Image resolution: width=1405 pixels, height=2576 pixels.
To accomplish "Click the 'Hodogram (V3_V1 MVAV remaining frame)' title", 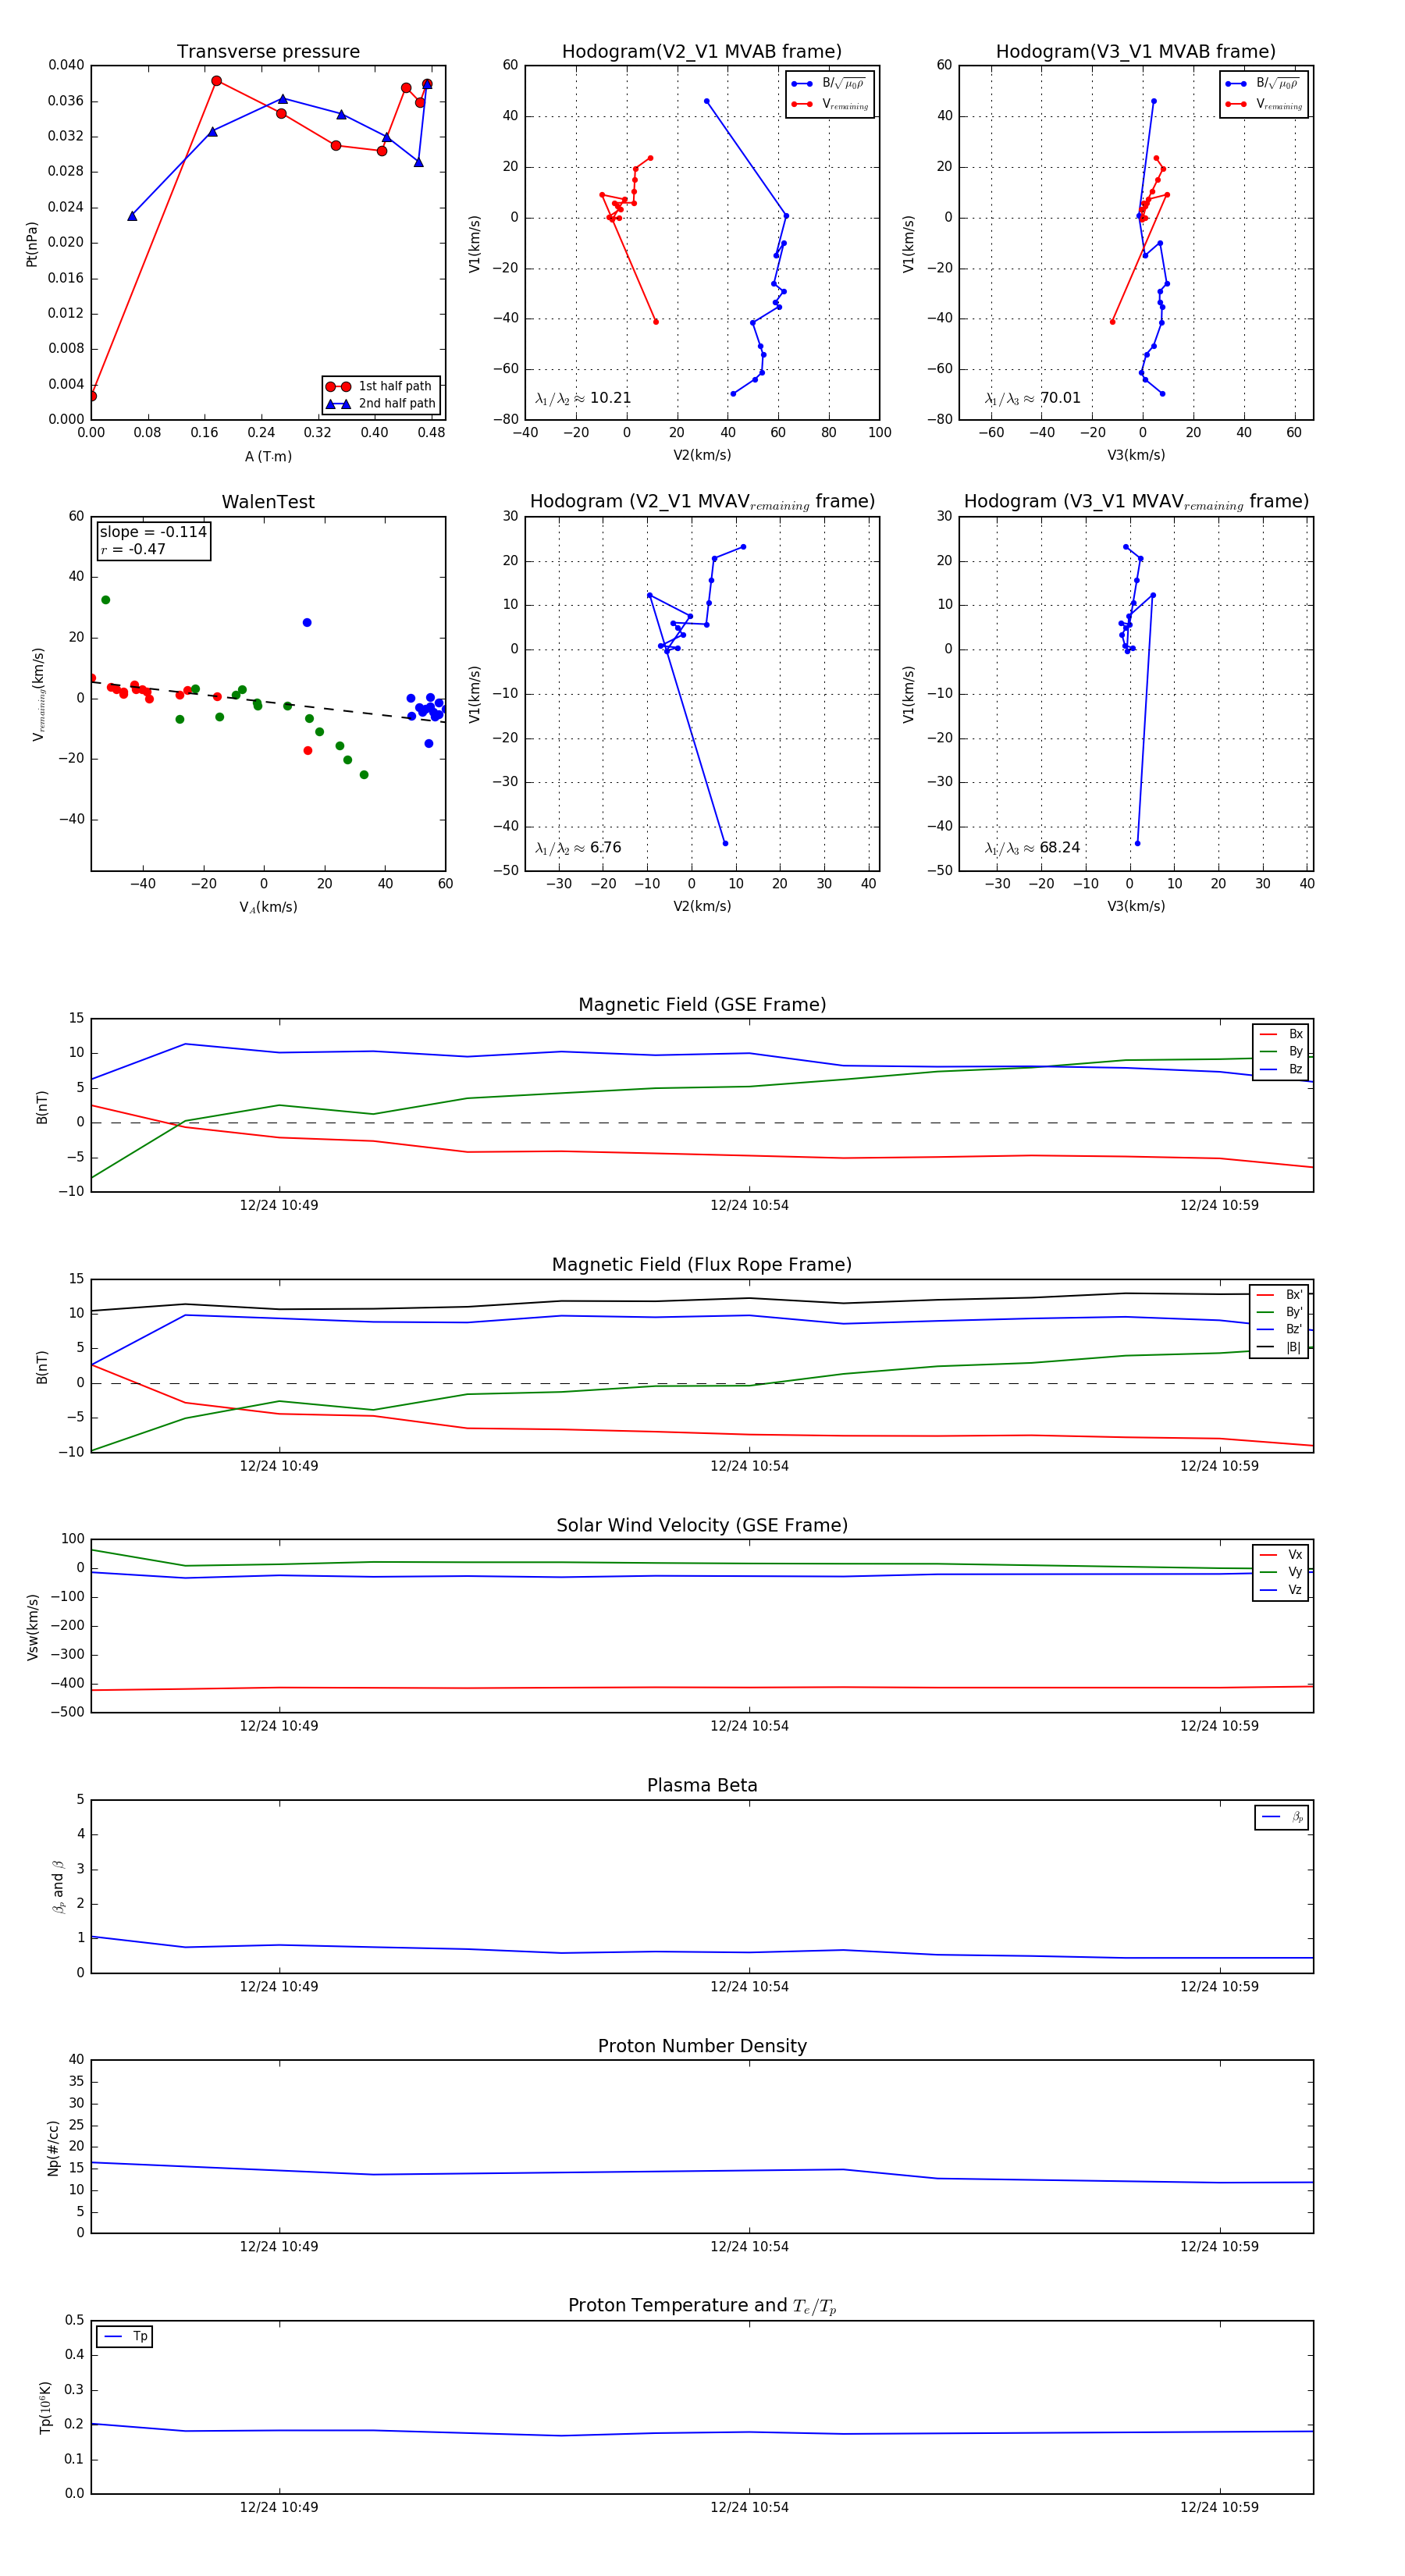I will (x=1136, y=502).
